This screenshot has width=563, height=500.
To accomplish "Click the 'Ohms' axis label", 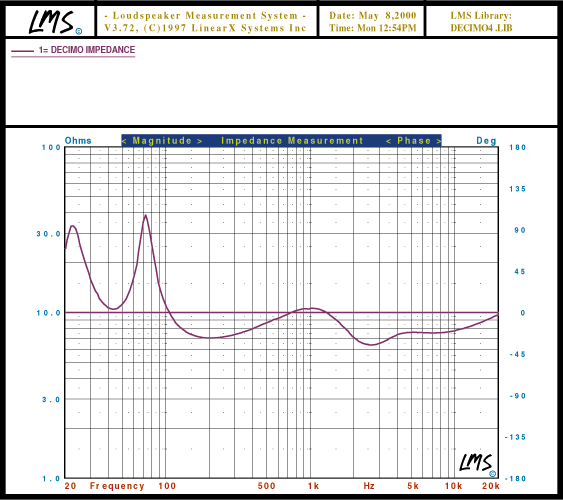I will [78, 140].
